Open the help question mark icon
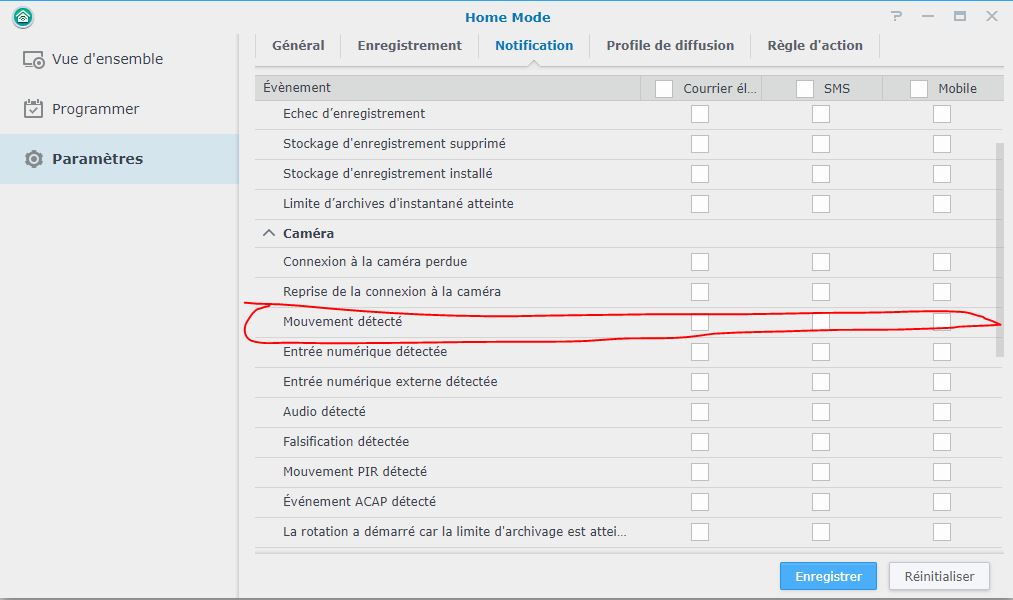Screen dimensions: 1013x600 coord(897,16)
